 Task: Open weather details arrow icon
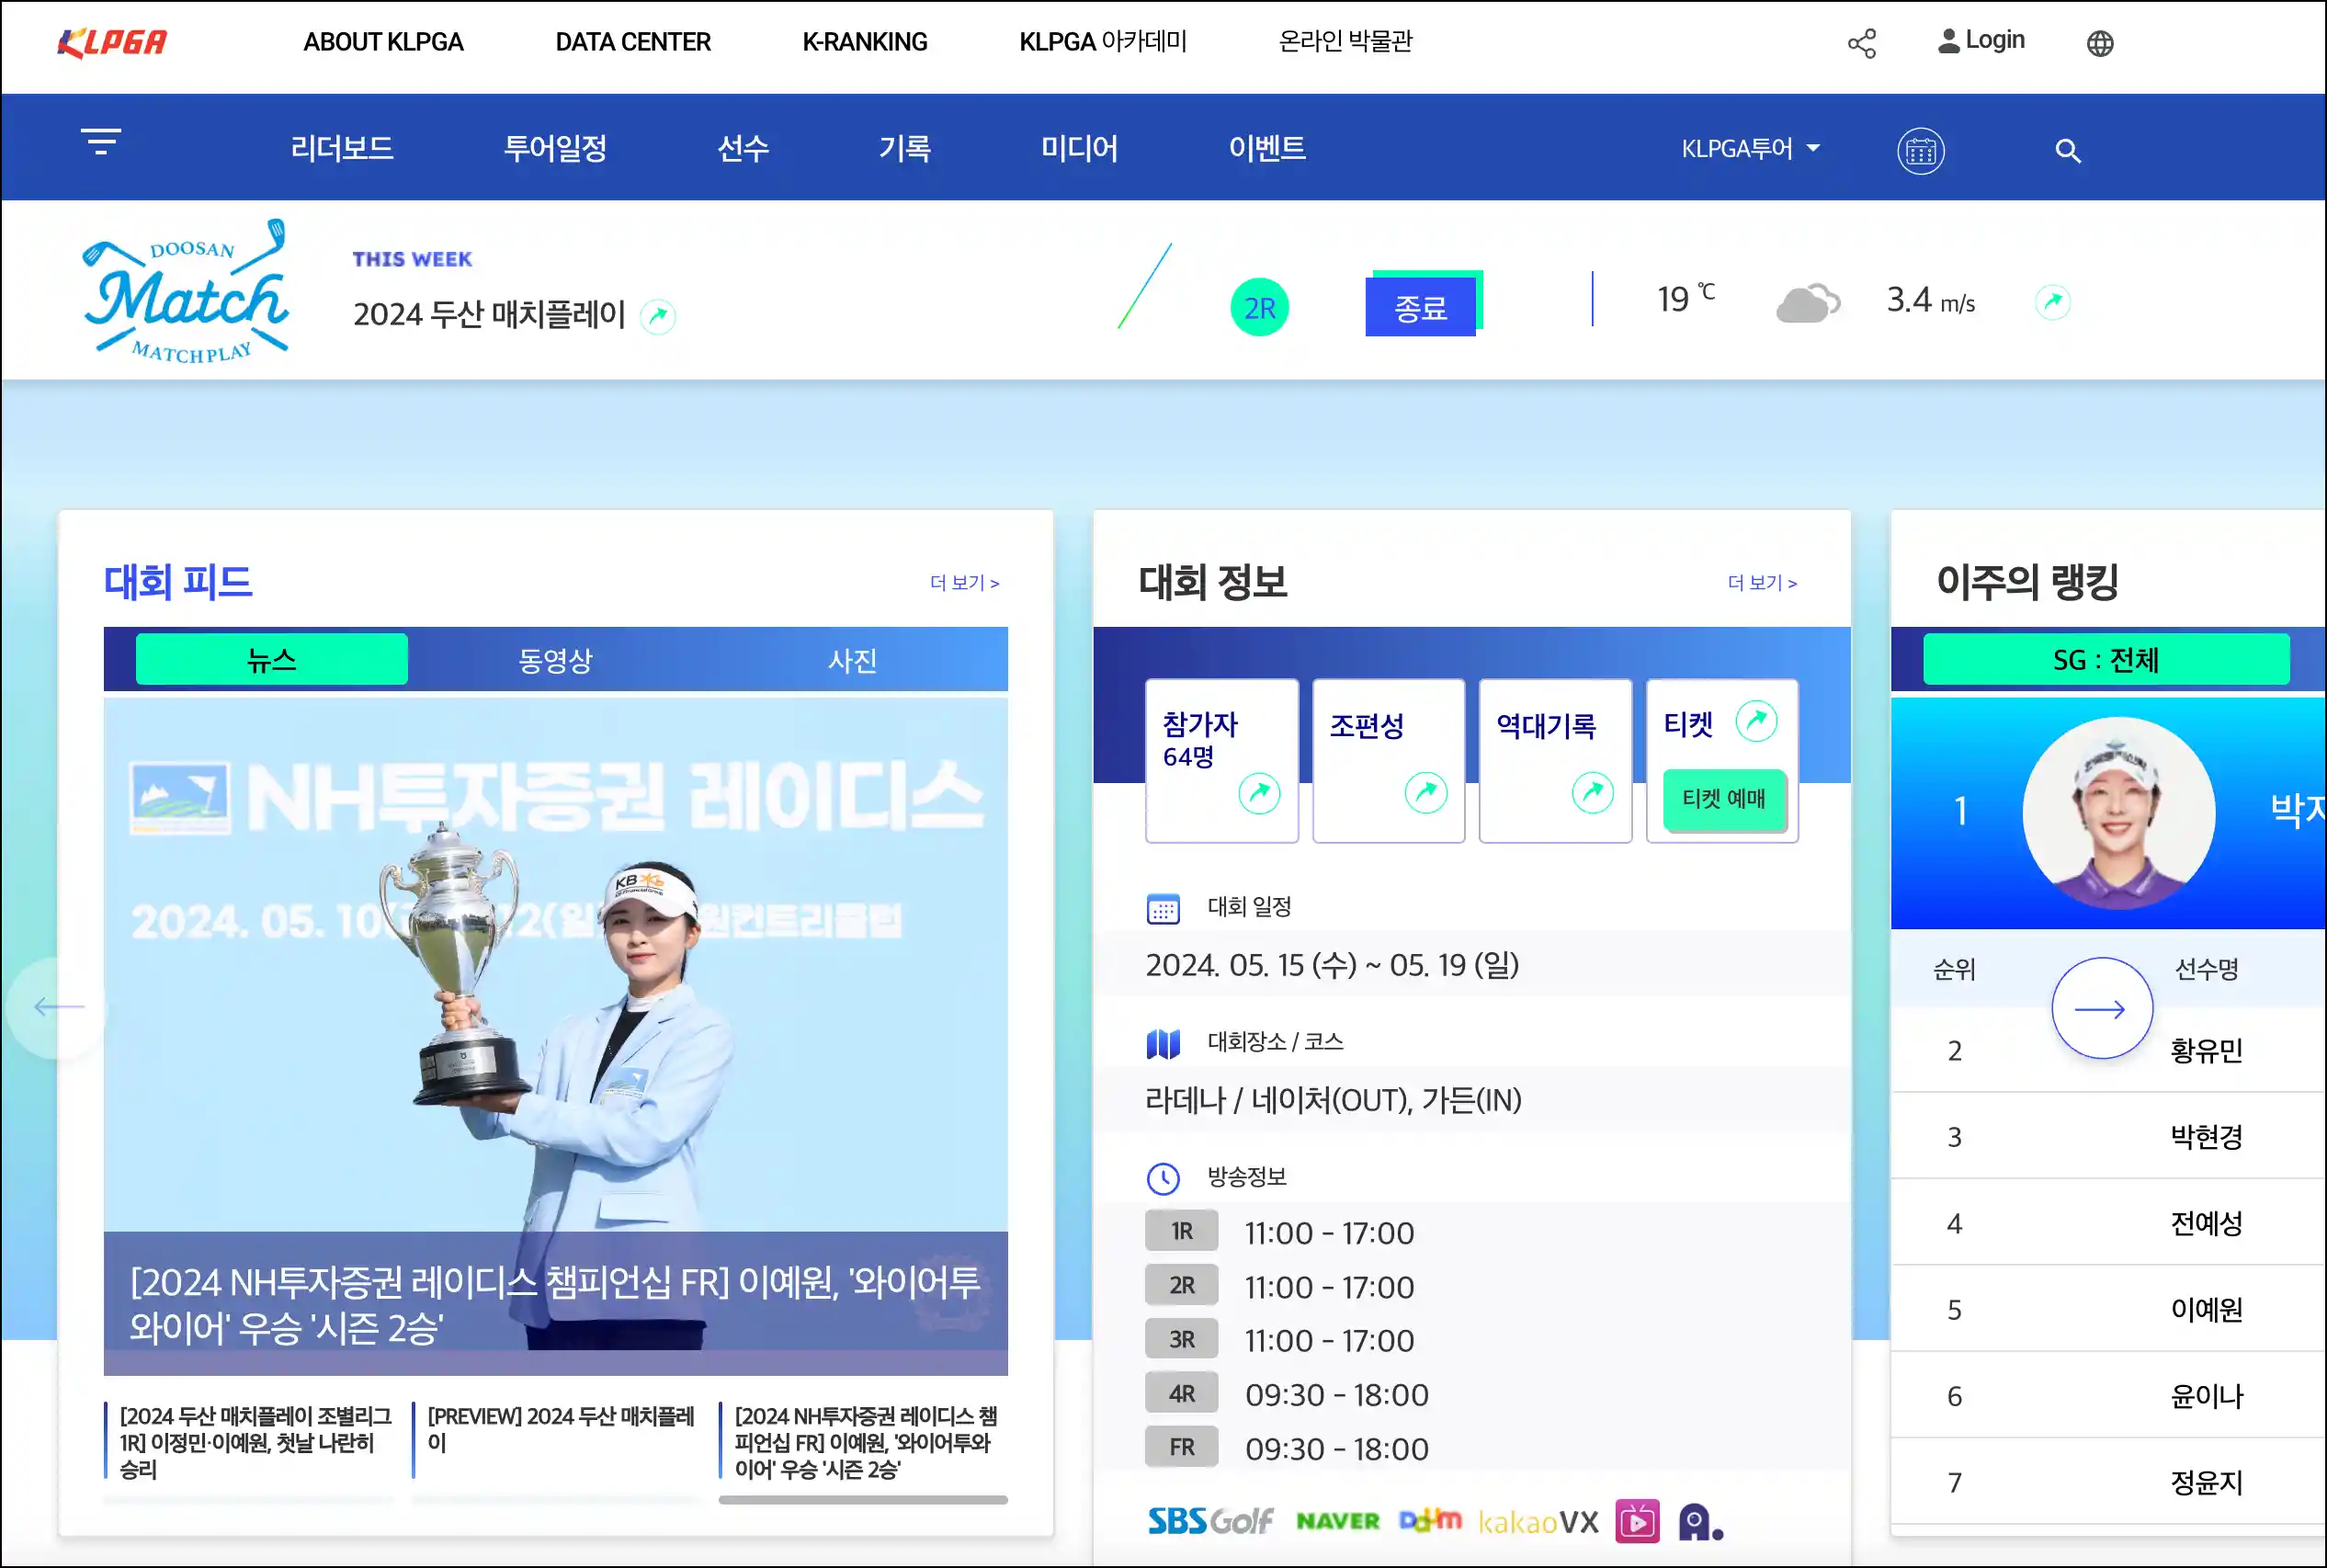click(2052, 301)
